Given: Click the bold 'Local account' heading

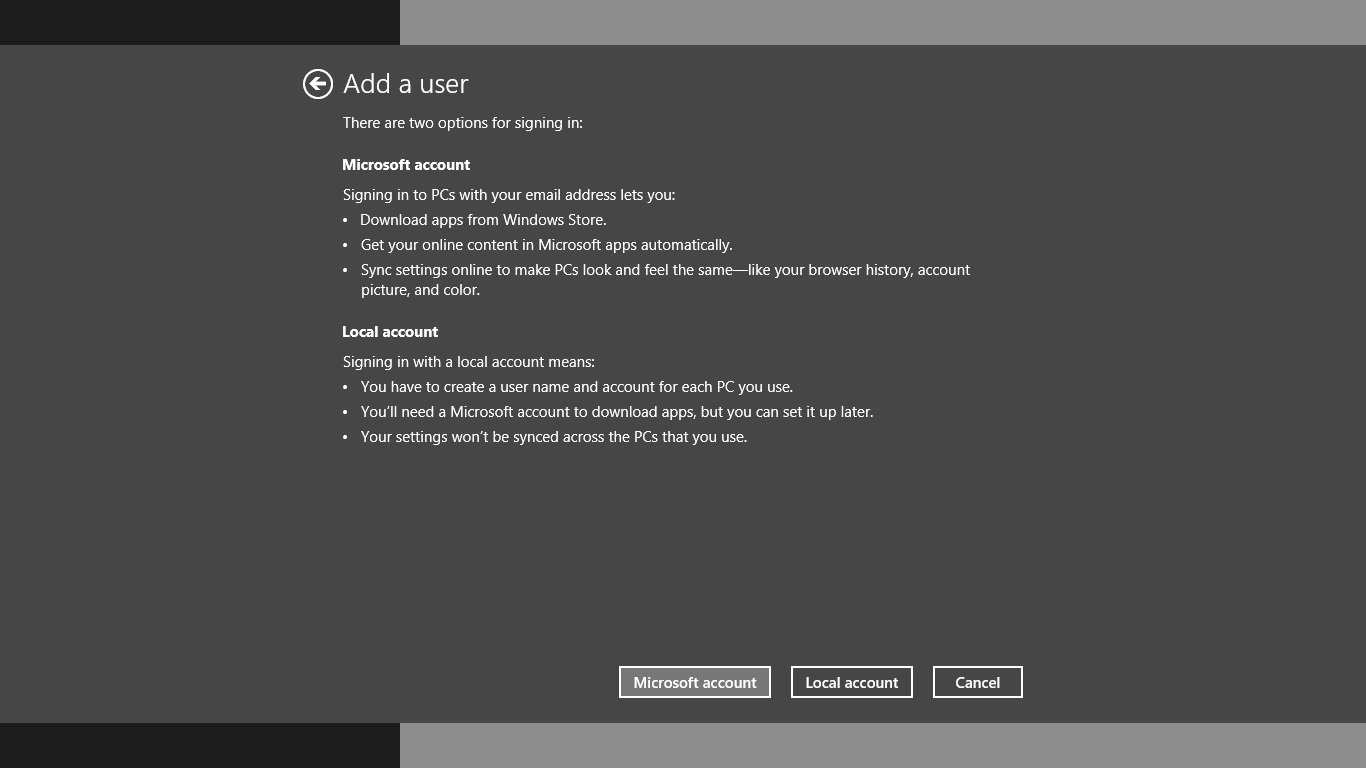Looking at the screenshot, I should (390, 332).
